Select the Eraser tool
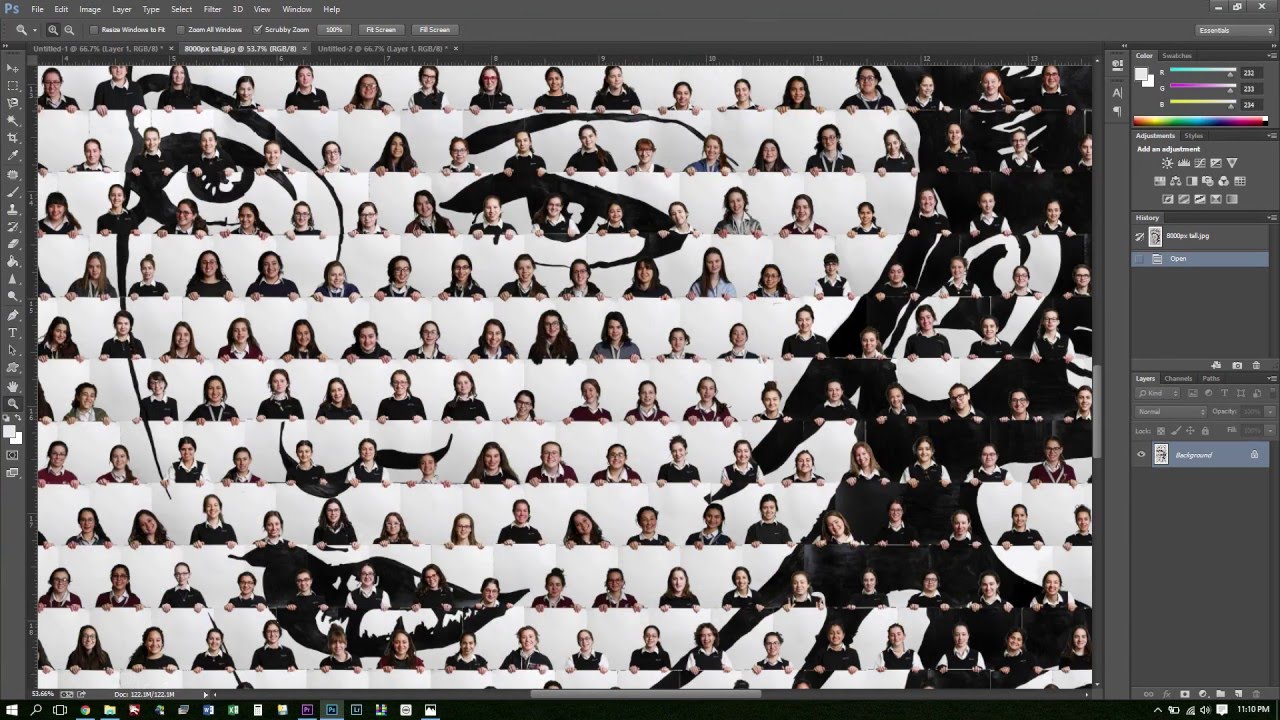Viewport: 1280px width, 720px height. (x=13, y=244)
